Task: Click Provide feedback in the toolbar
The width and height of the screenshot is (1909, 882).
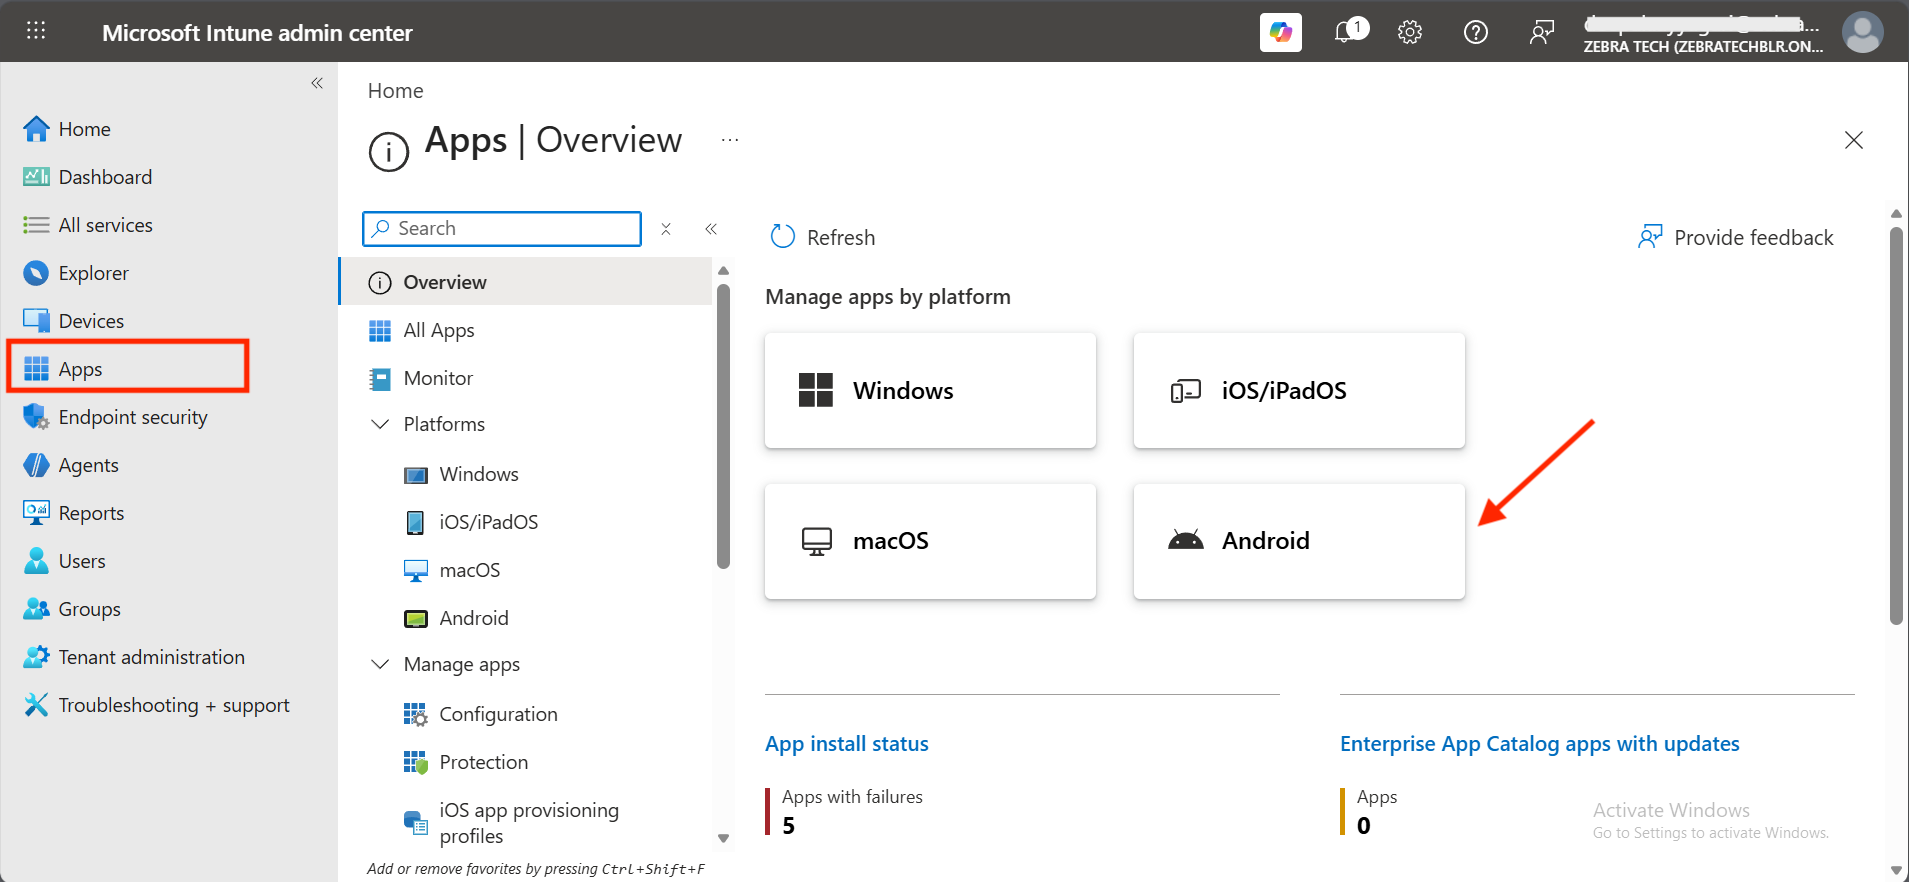Action: tap(1735, 237)
